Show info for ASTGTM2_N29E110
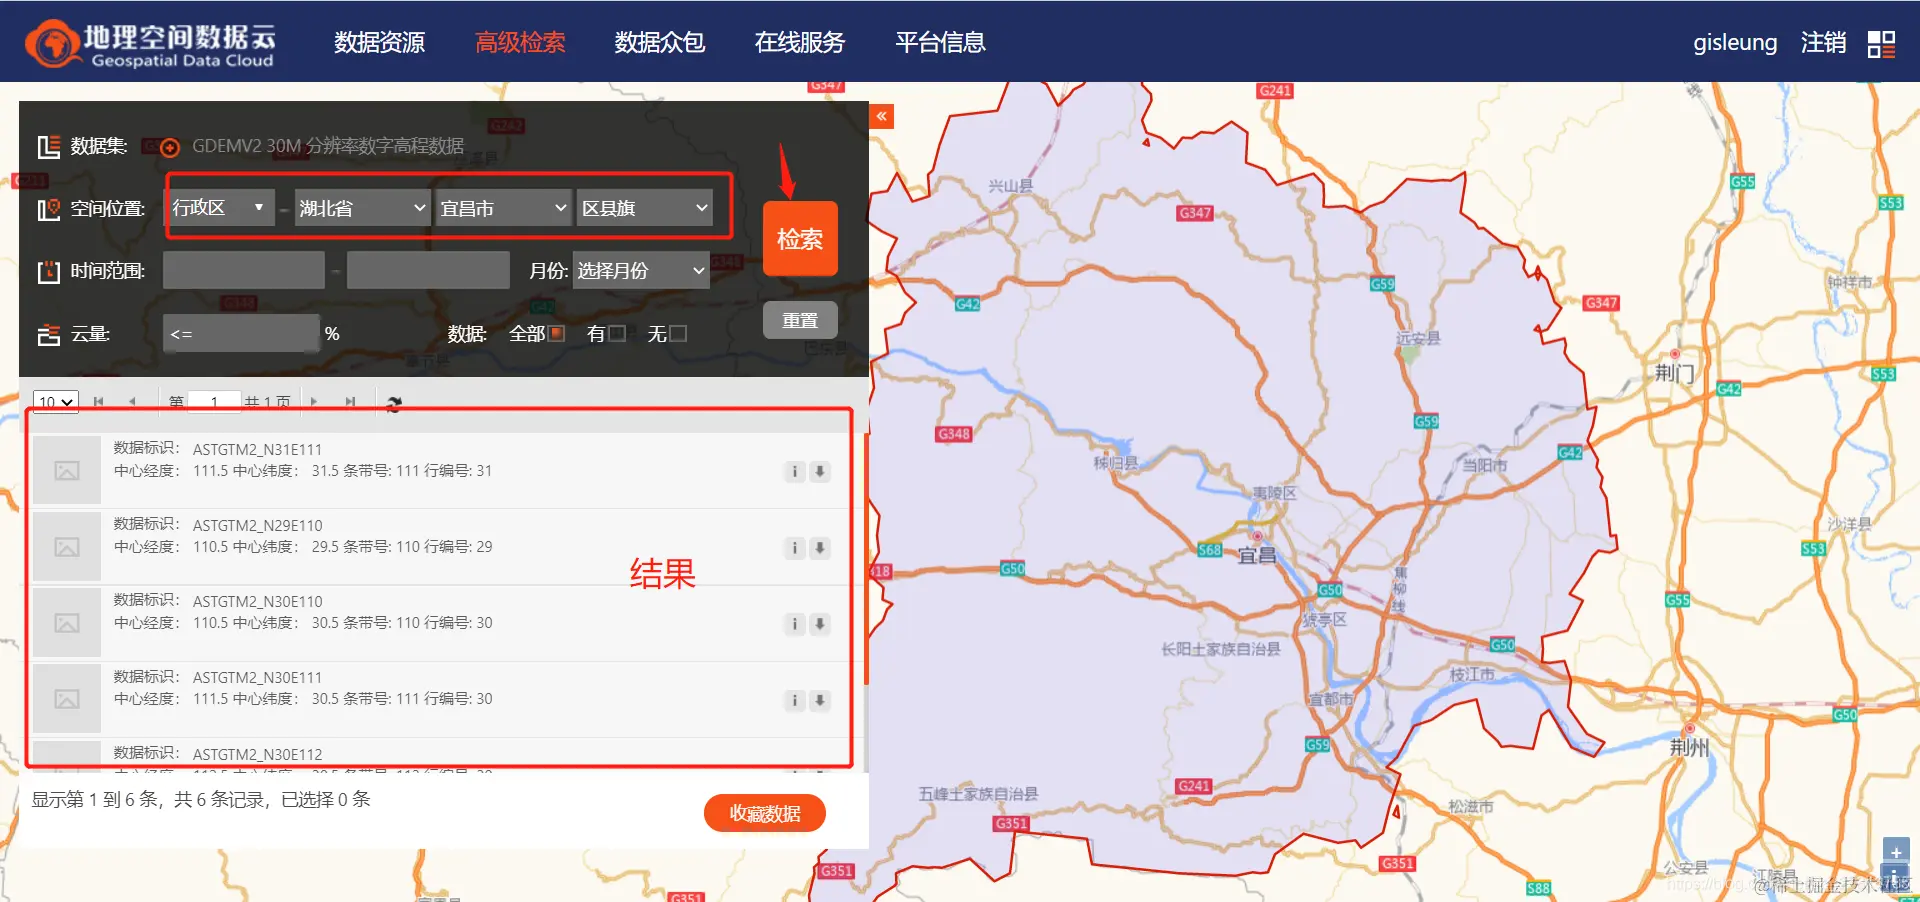The height and width of the screenshot is (902, 1920). pyautogui.click(x=794, y=547)
